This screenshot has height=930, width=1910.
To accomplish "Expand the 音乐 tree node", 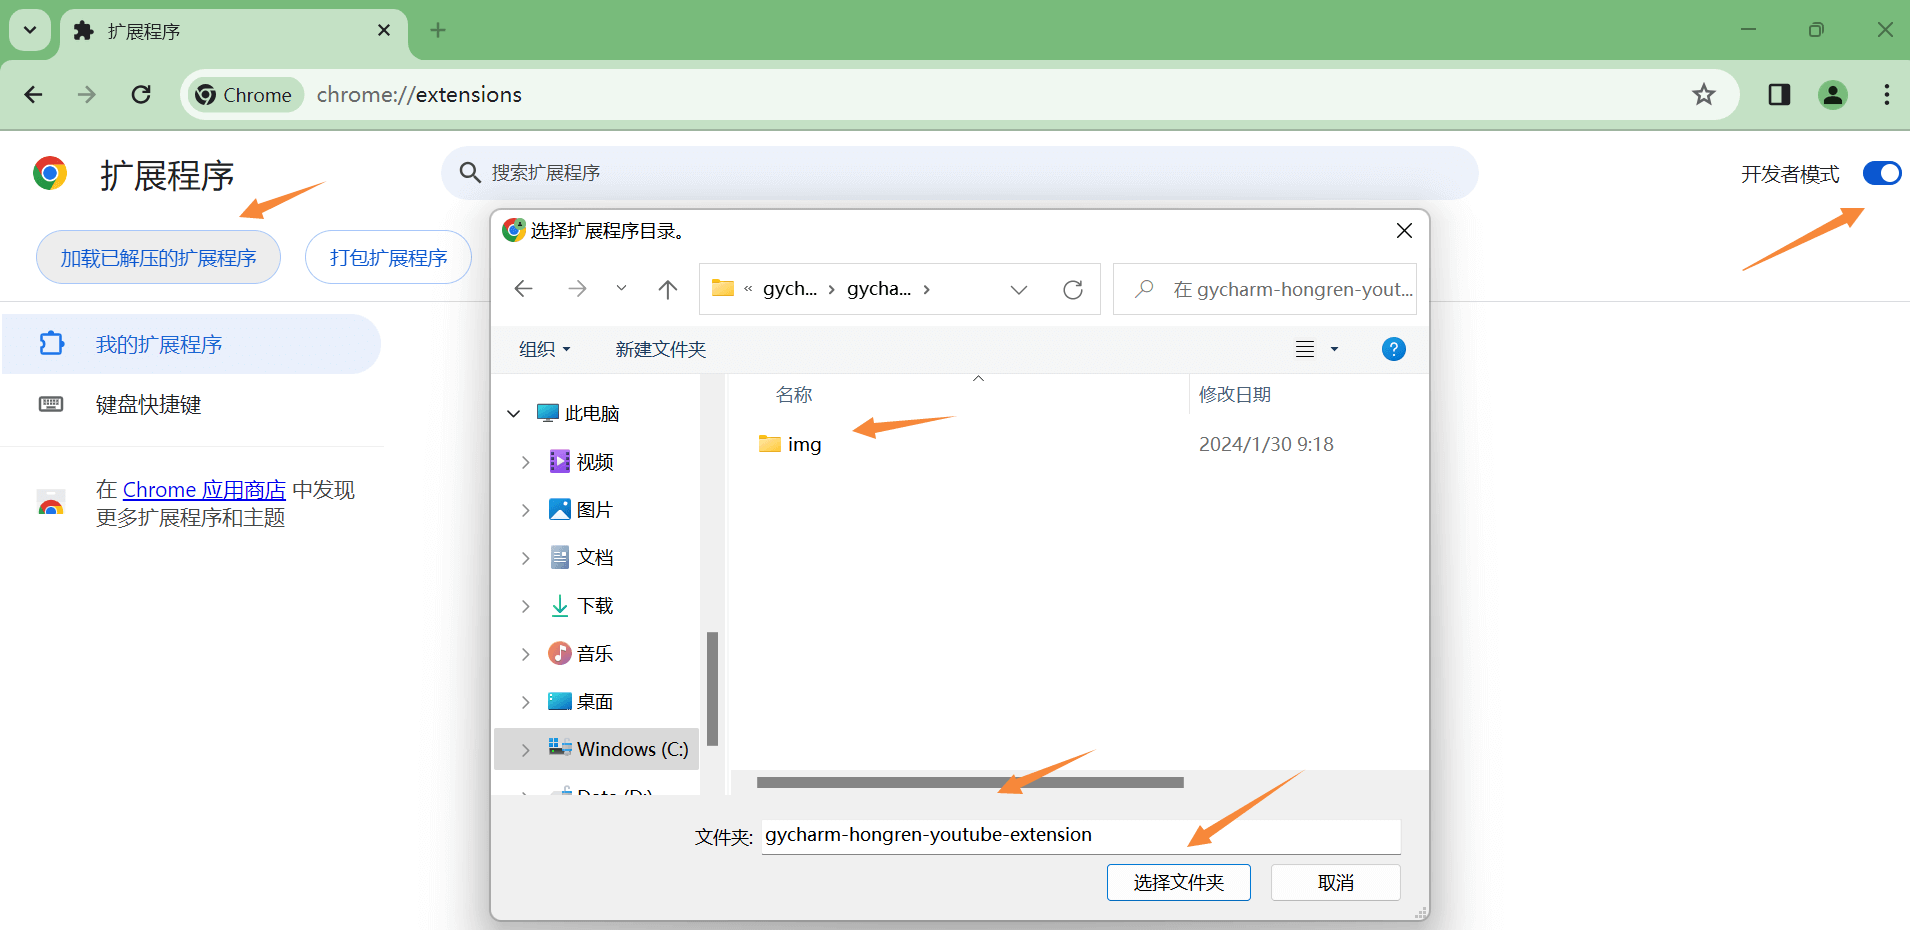I will [x=525, y=654].
